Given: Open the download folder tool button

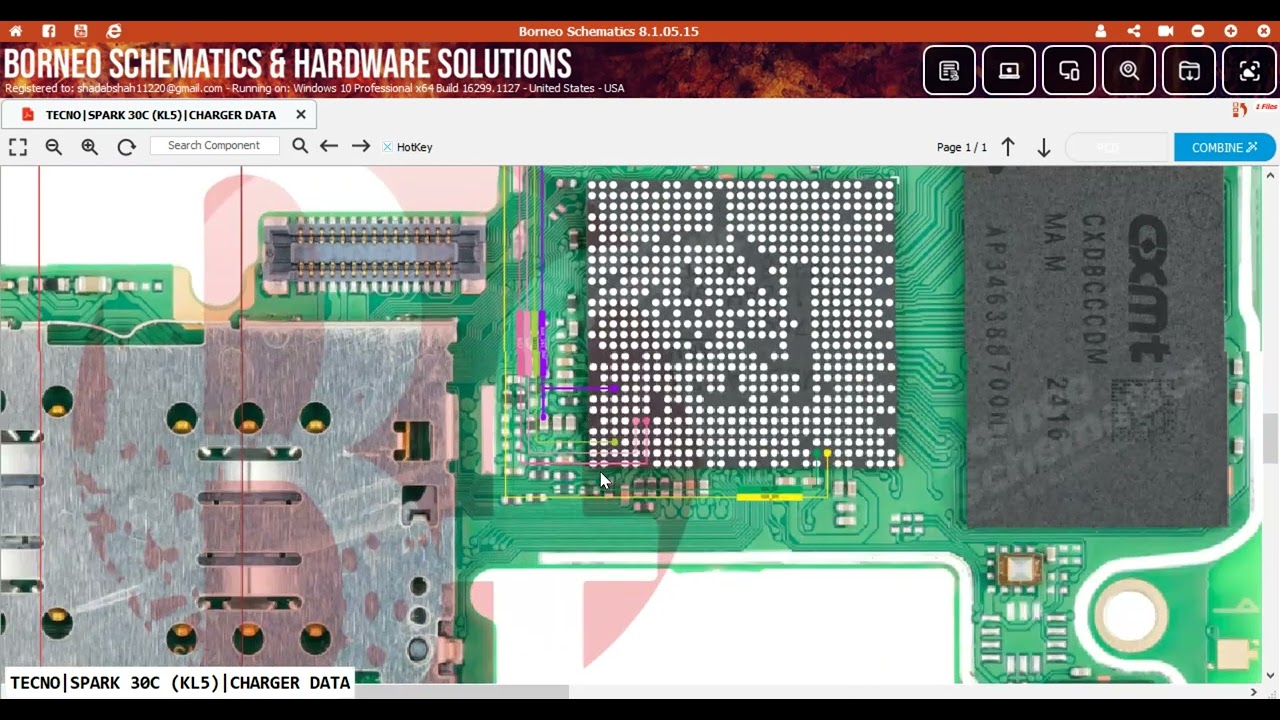Looking at the screenshot, I should tap(1189, 71).
